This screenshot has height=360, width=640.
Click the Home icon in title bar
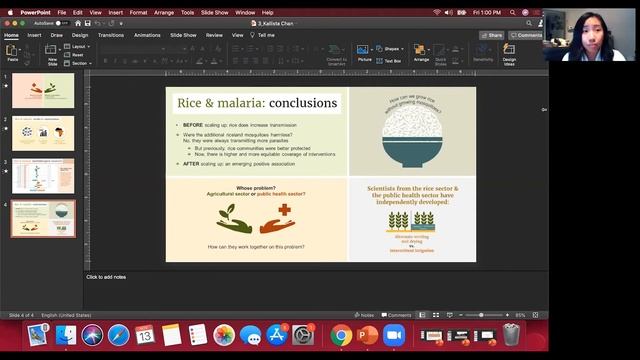point(78,23)
